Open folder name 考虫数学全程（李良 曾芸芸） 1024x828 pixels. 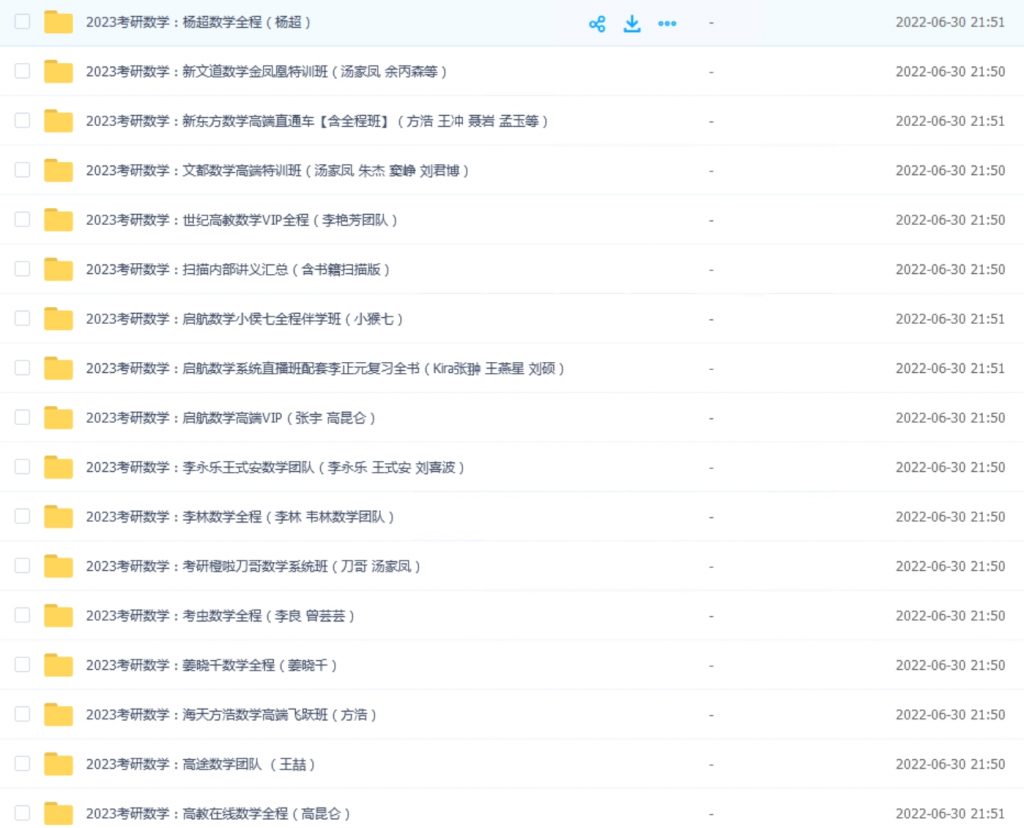coord(220,616)
